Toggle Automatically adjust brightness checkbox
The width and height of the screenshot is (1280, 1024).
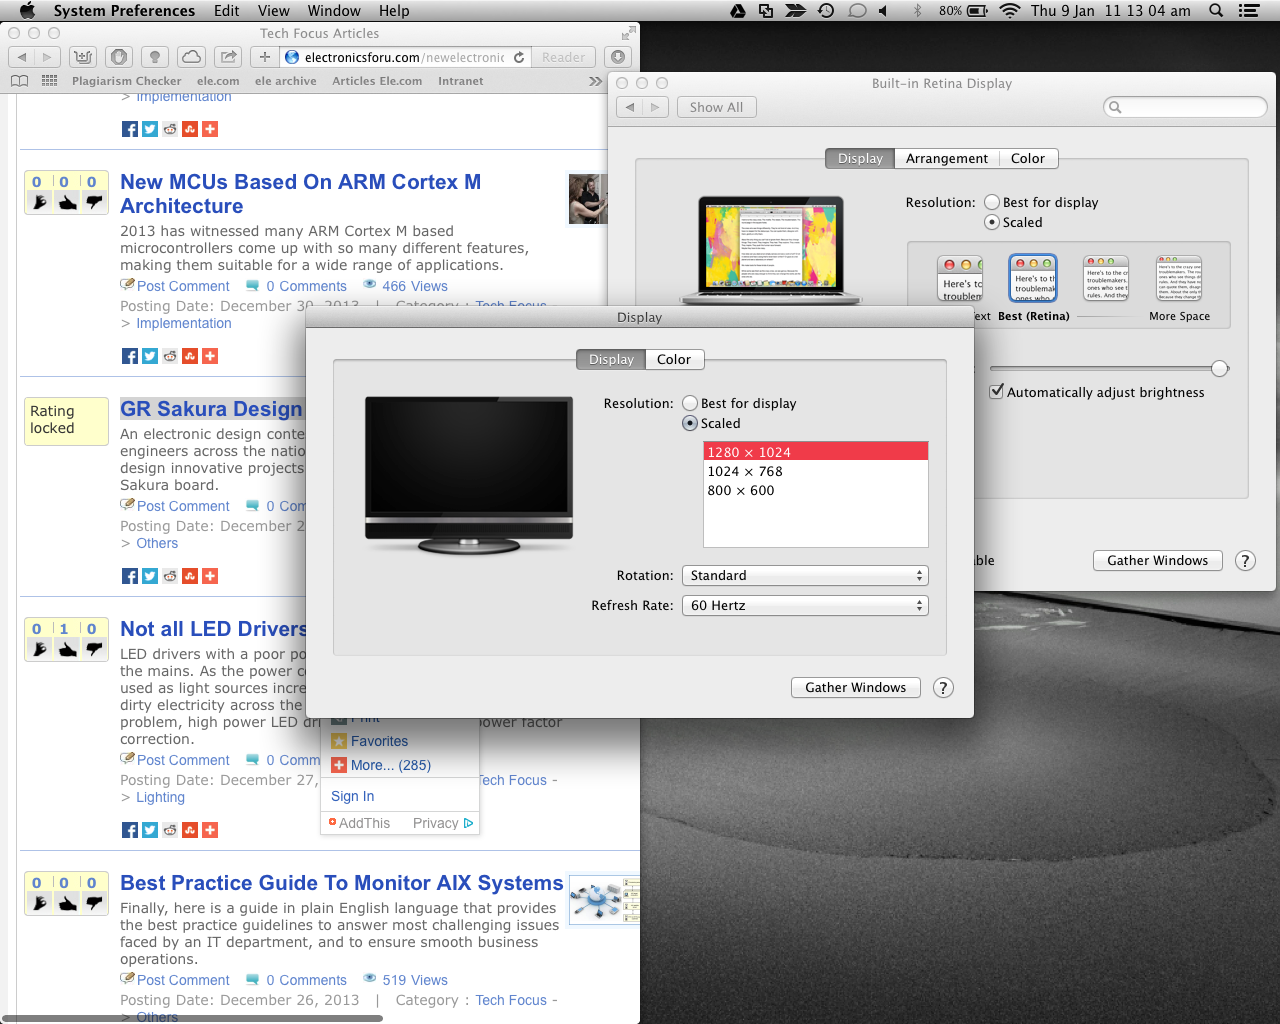pyautogui.click(x=996, y=391)
